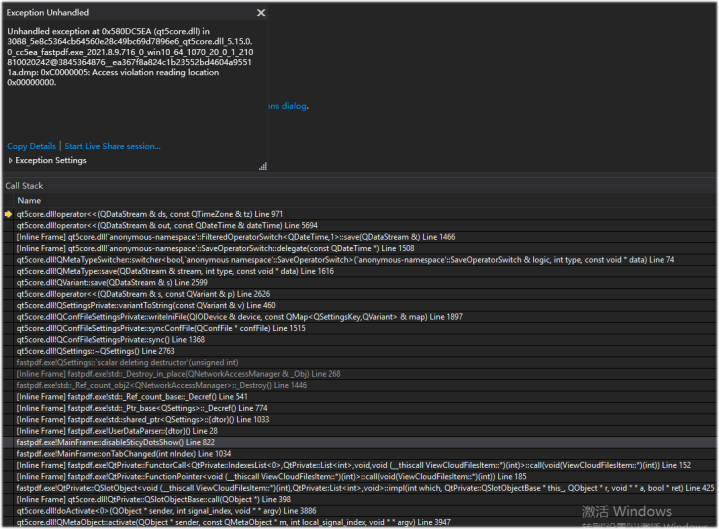Select the Call Stack panel title
Screen dimensions: 719x529
pyautogui.click(x=25, y=186)
